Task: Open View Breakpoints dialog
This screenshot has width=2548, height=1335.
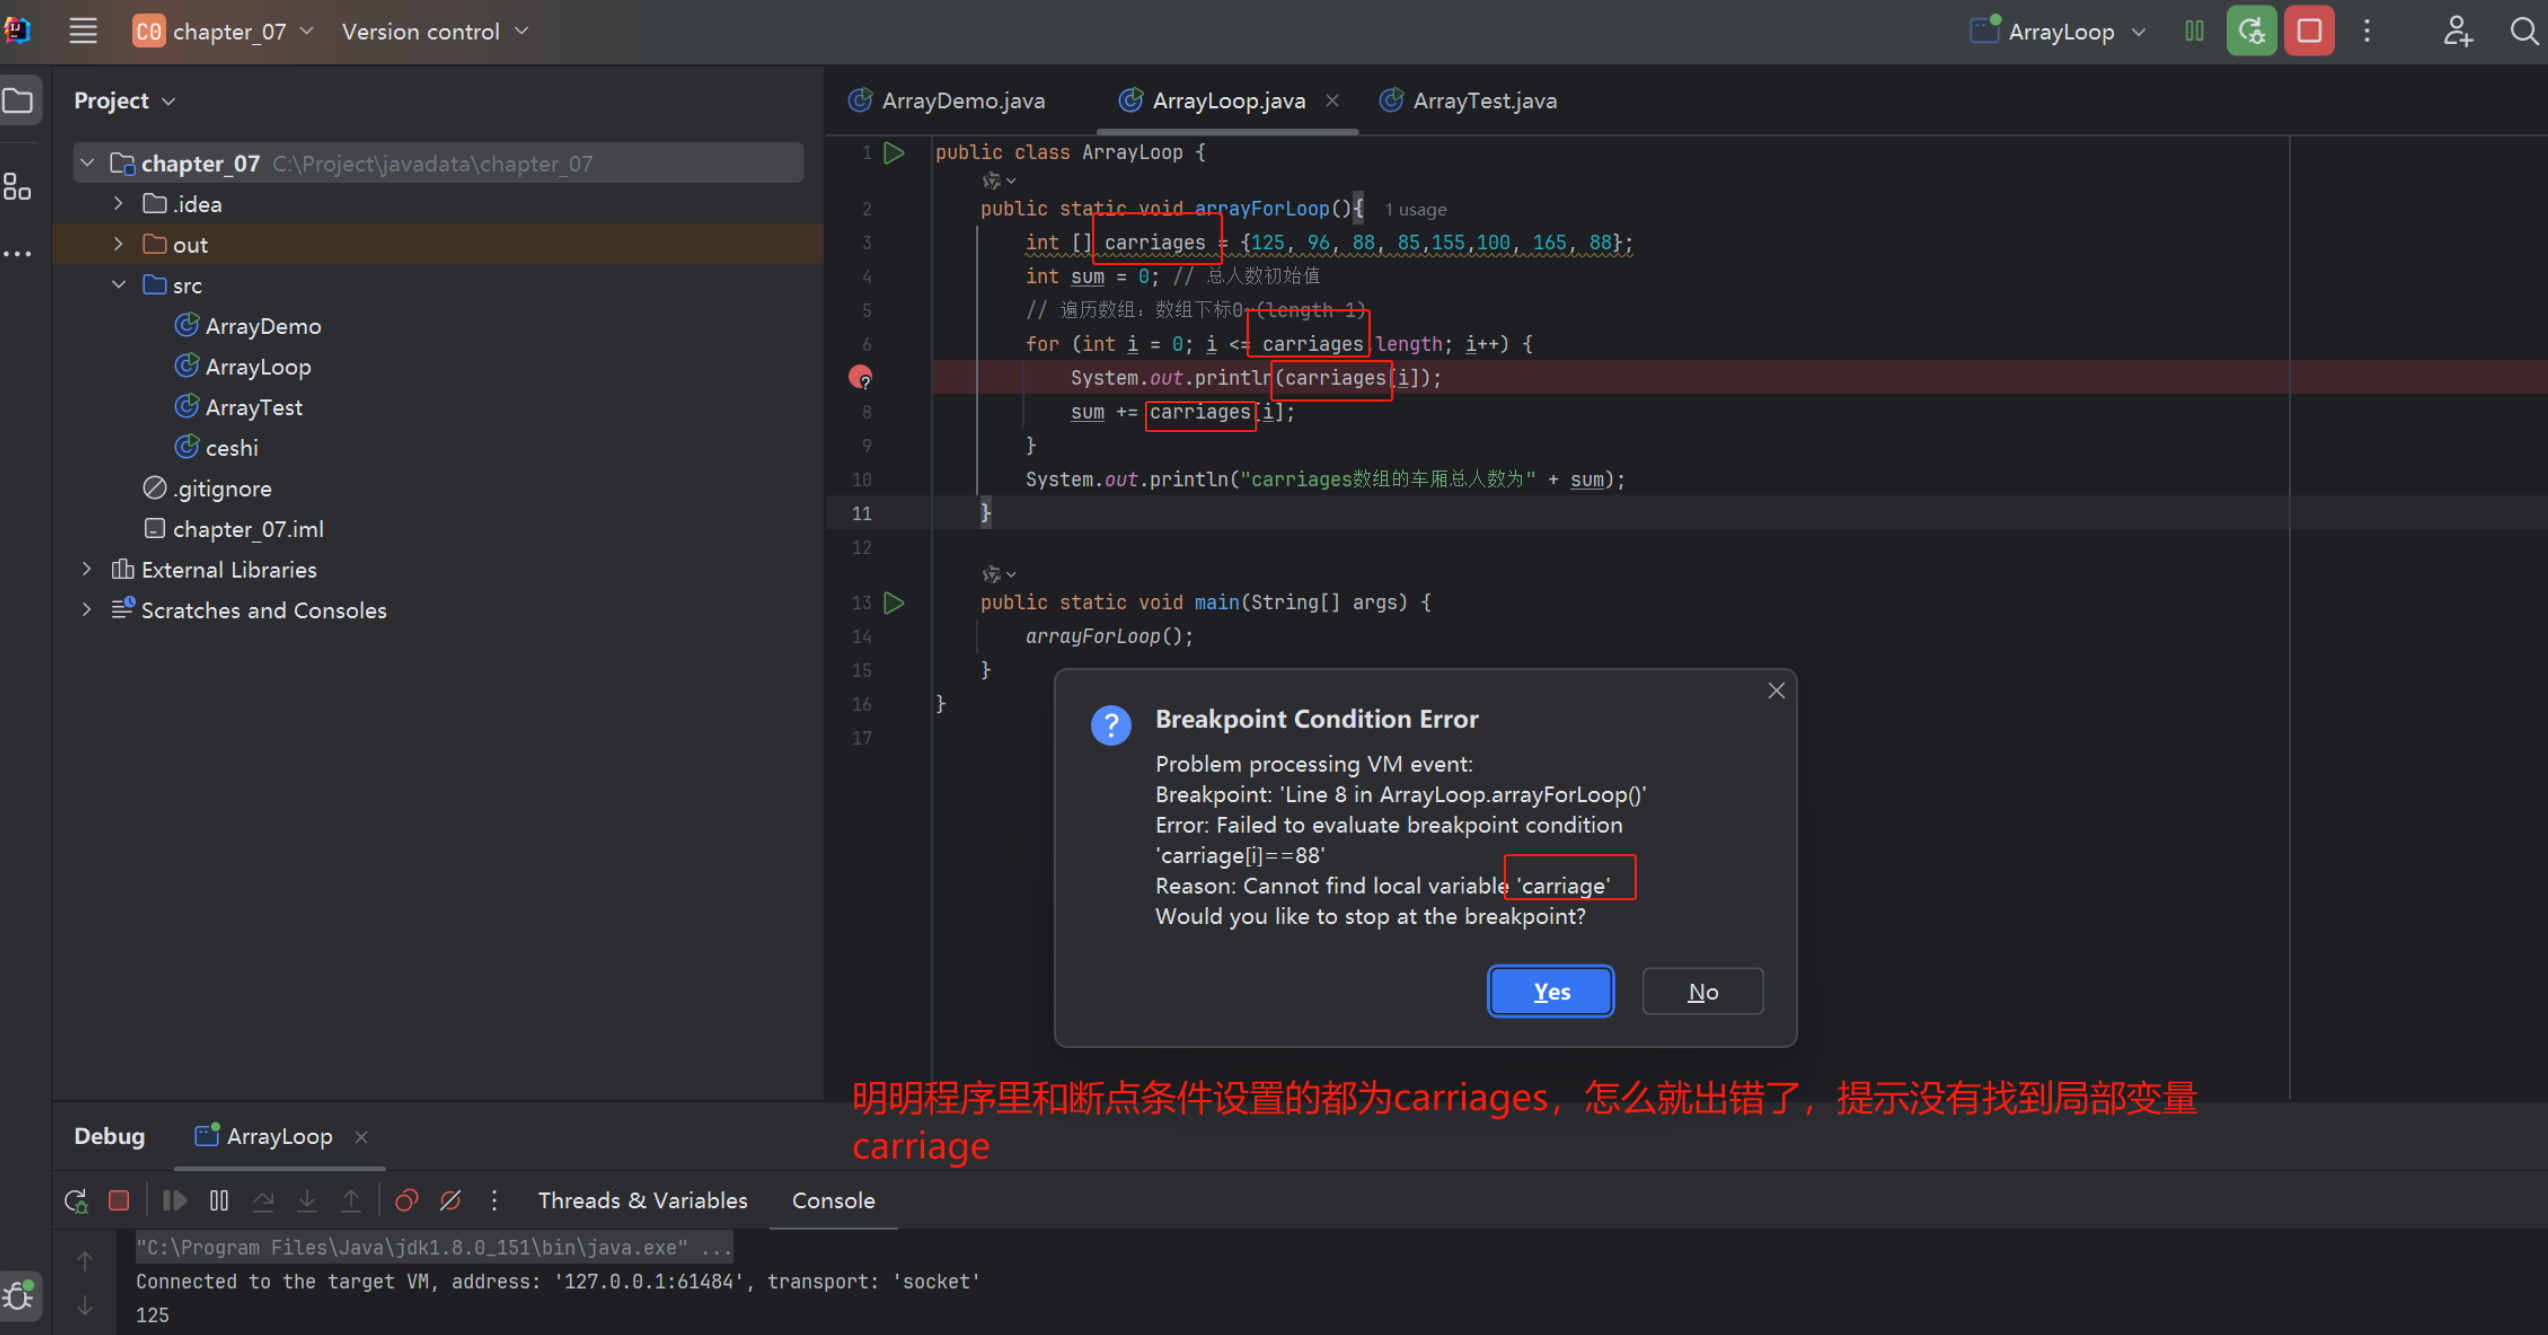Action: tap(406, 1200)
